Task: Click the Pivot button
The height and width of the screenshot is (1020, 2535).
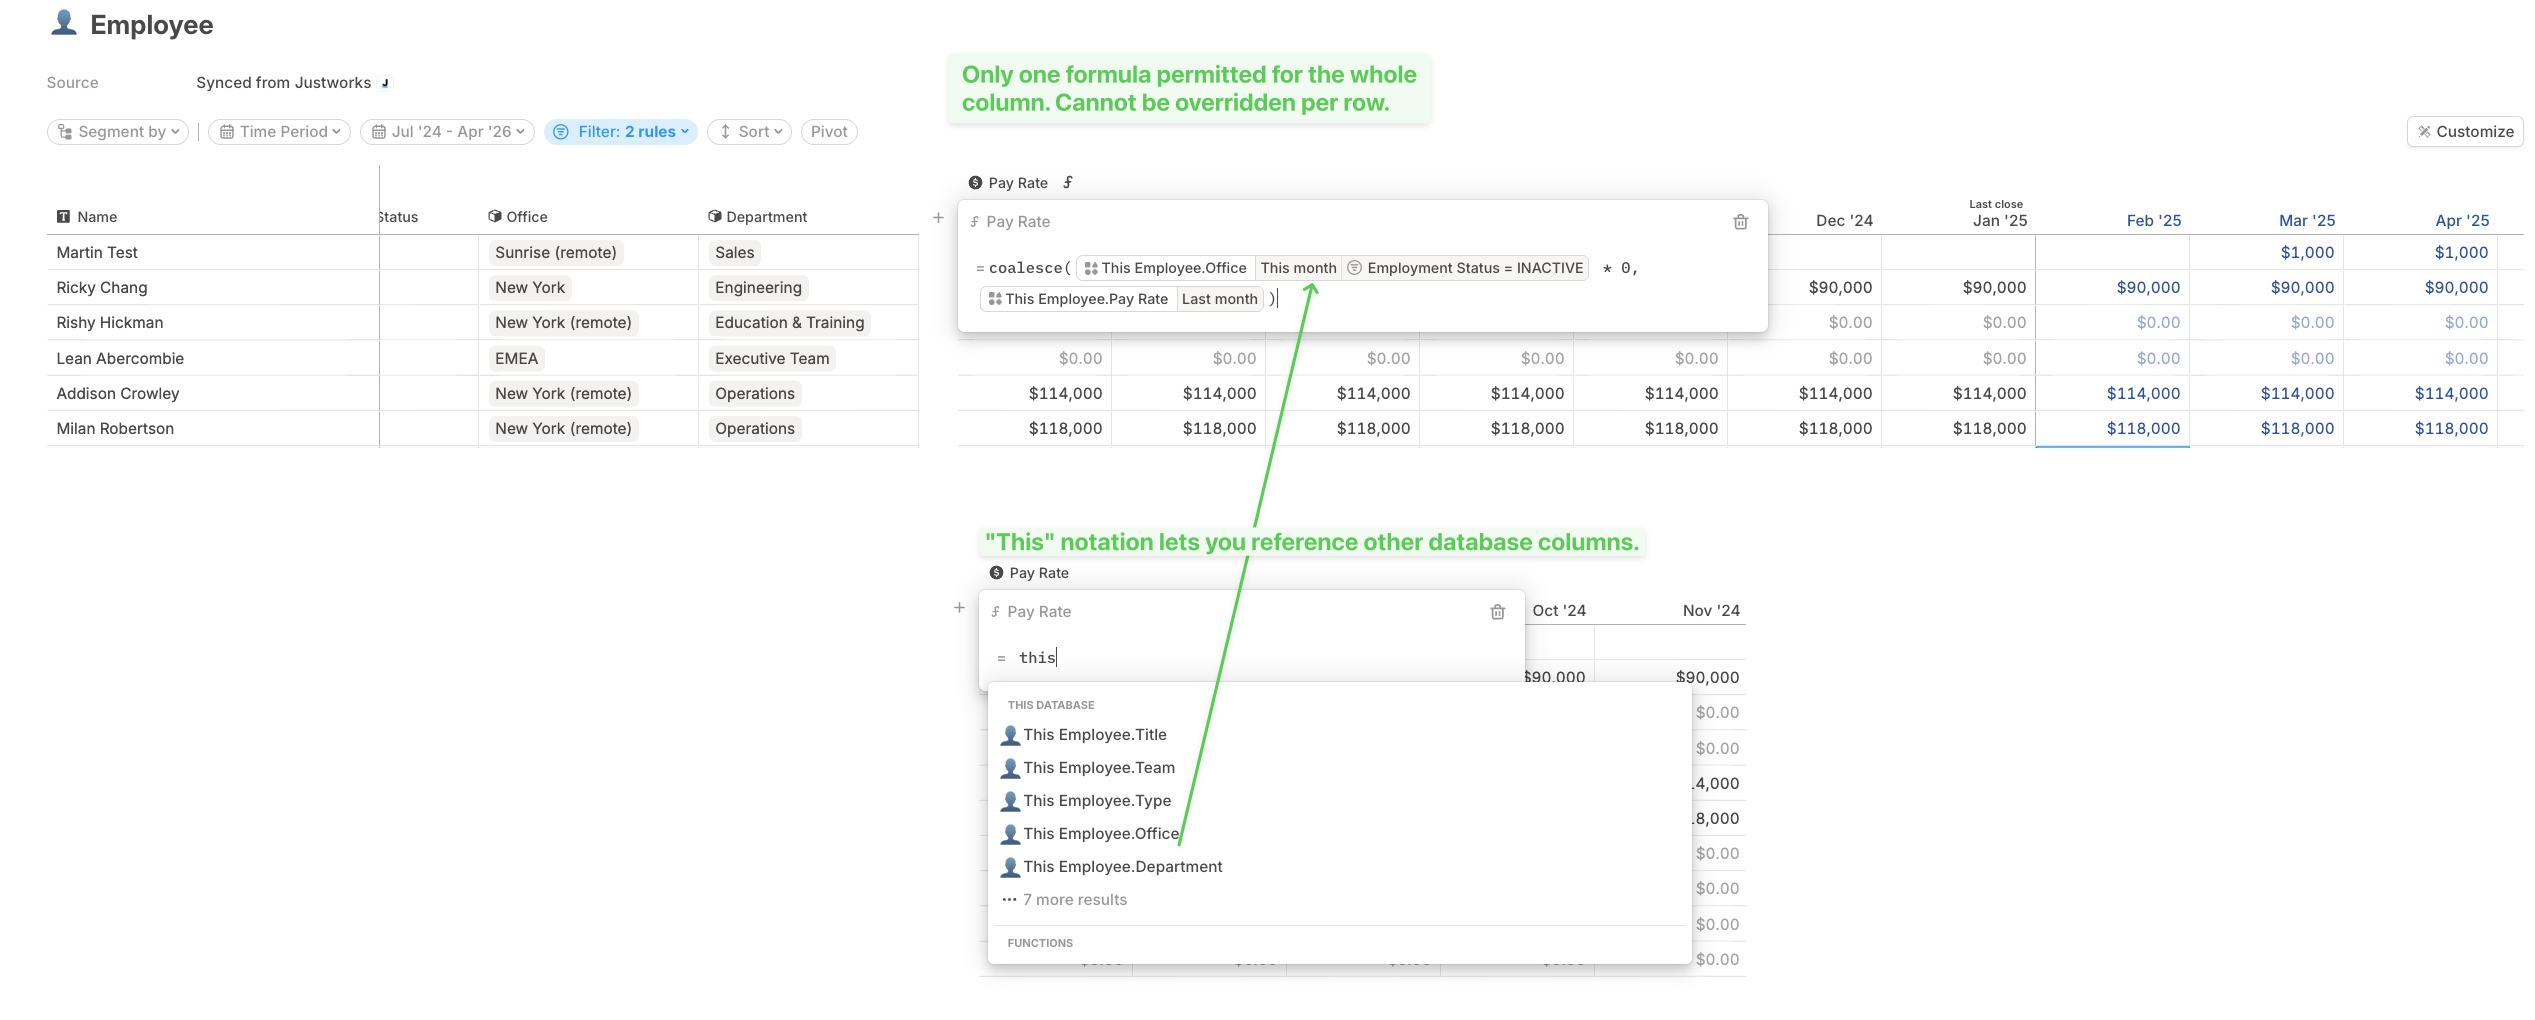Action: pyautogui.click(x=829, y=132)
